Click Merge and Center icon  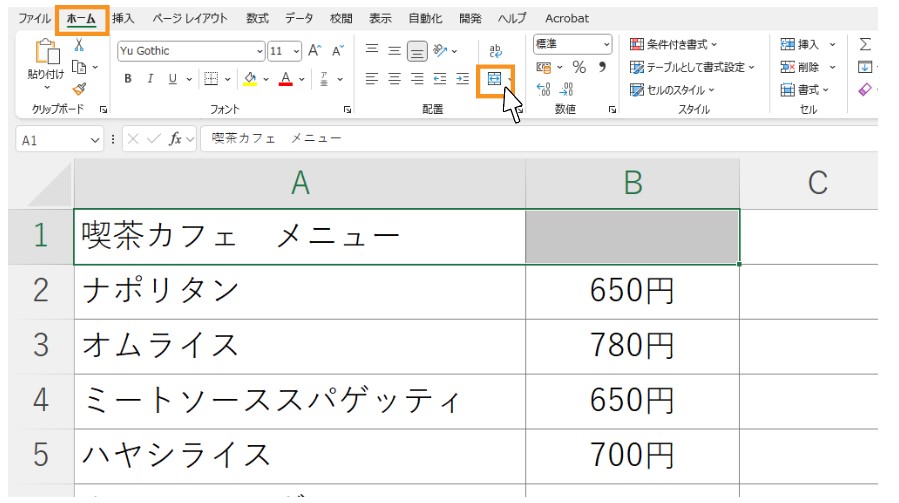pos(494,79)
